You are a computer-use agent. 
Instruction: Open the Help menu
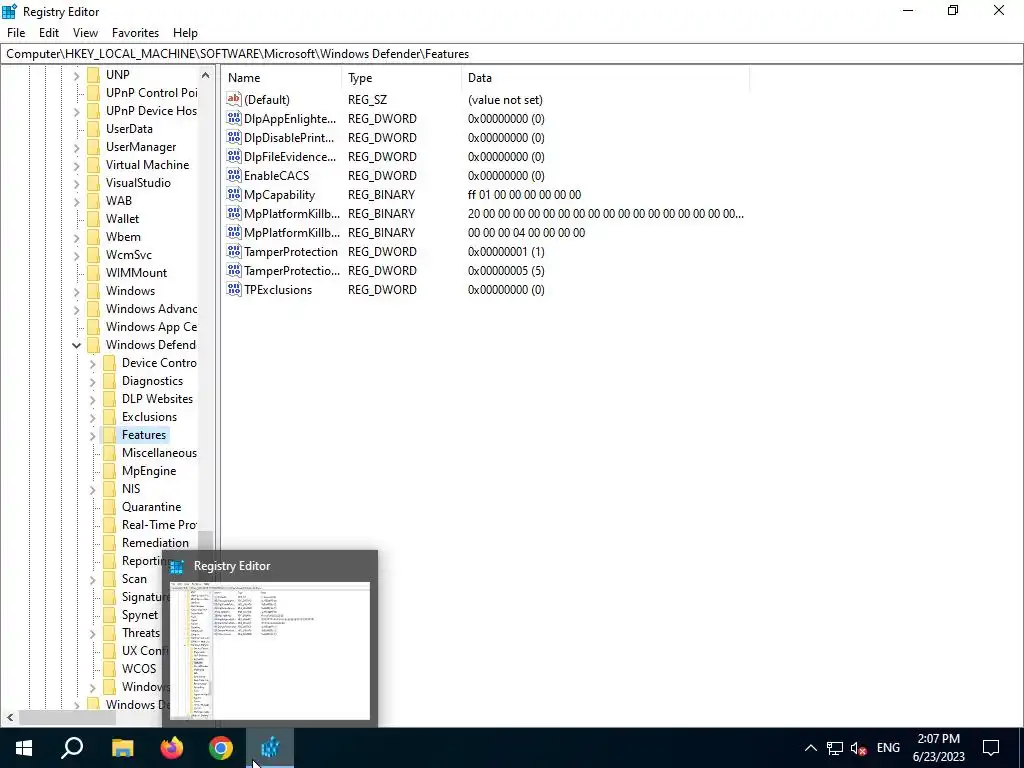click(185, 33)
